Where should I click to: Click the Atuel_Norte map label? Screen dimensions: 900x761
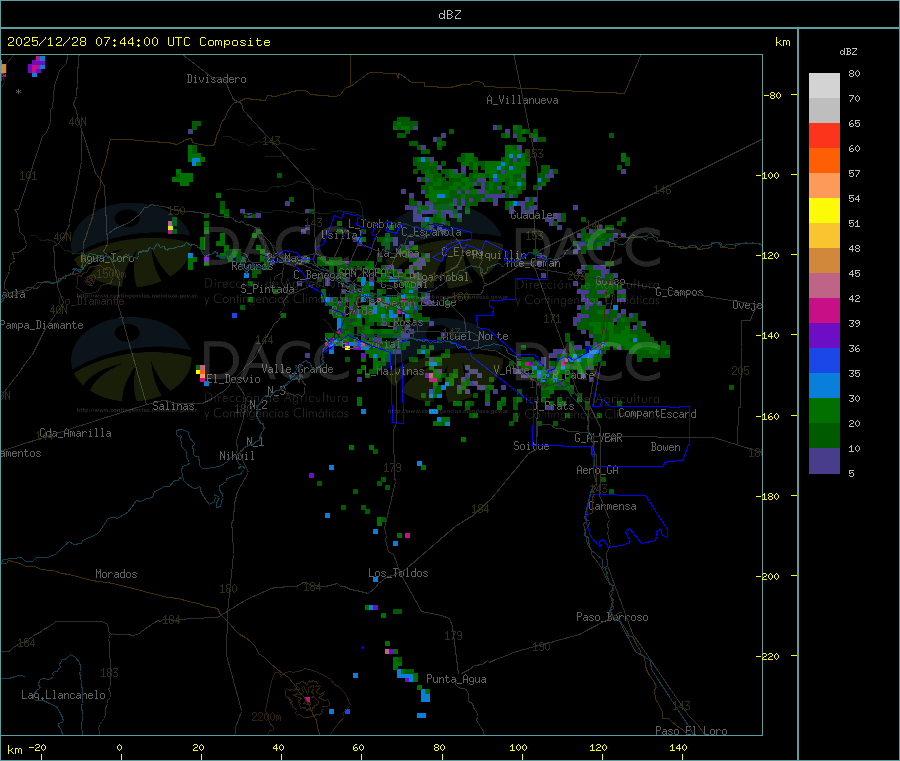pos(475,336)
